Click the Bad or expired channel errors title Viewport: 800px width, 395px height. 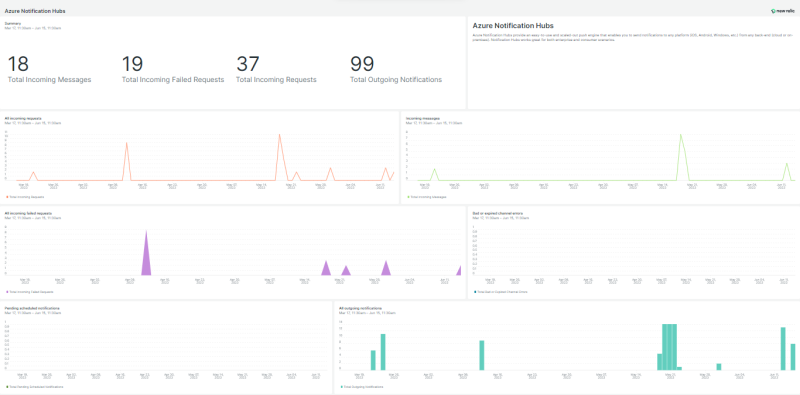pos(498,213)
